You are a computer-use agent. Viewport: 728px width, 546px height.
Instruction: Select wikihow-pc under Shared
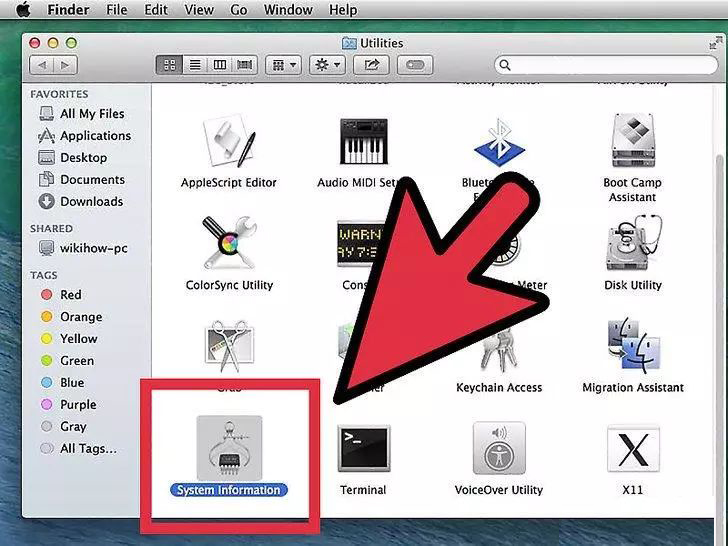click(x=83, y=248)
